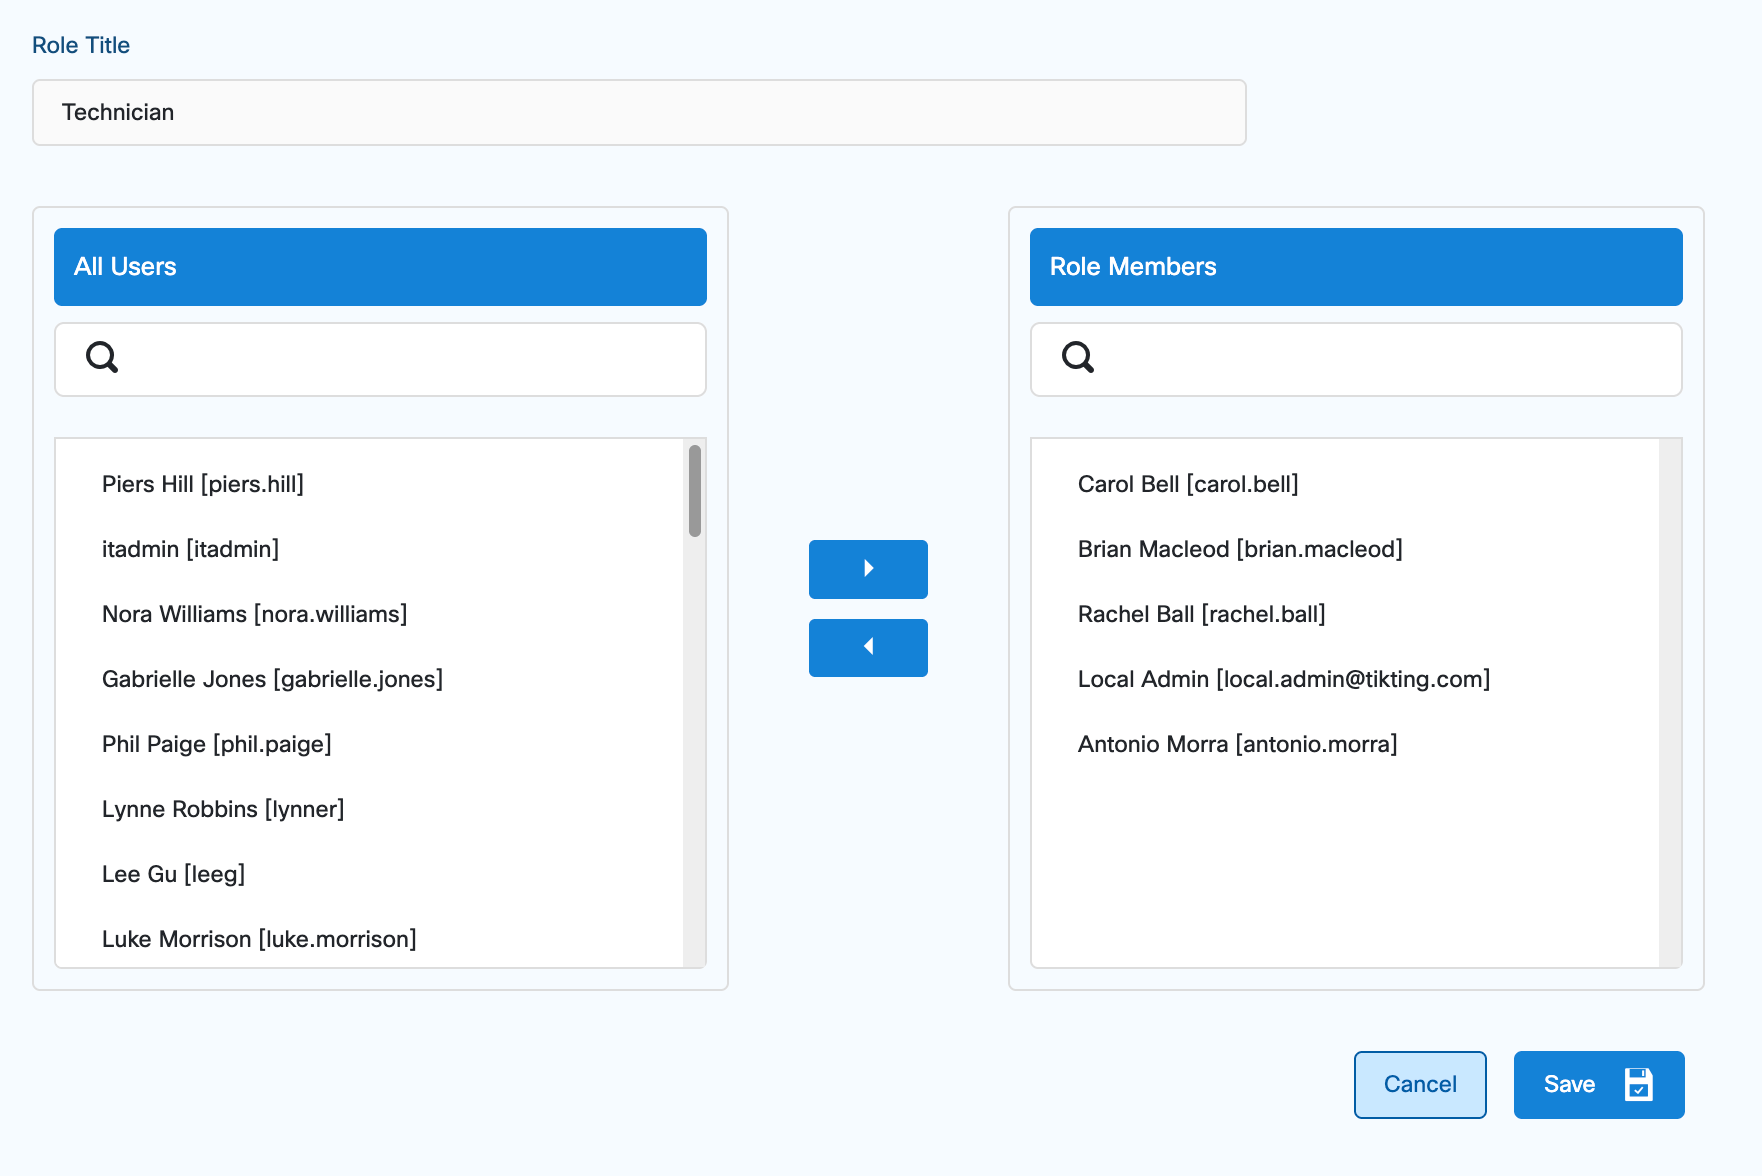This screenshot has width=1762, height=1176.
Task: Pick Lynne Robbins from All Users
Action: tap(223, 809)
